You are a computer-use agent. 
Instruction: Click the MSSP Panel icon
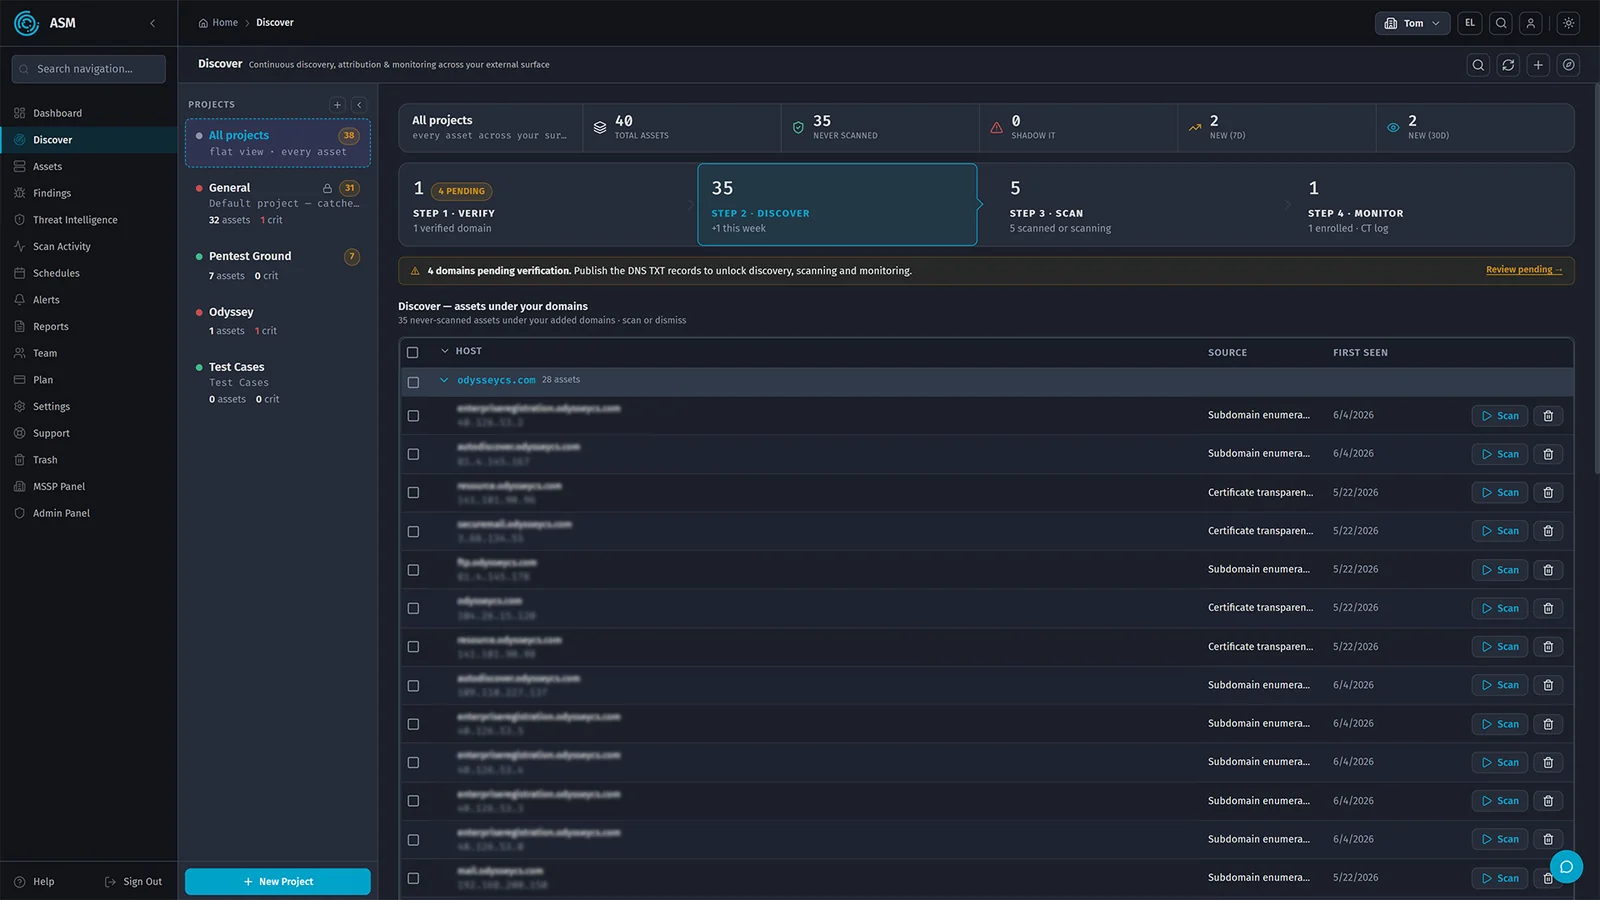tap(20, 486)
